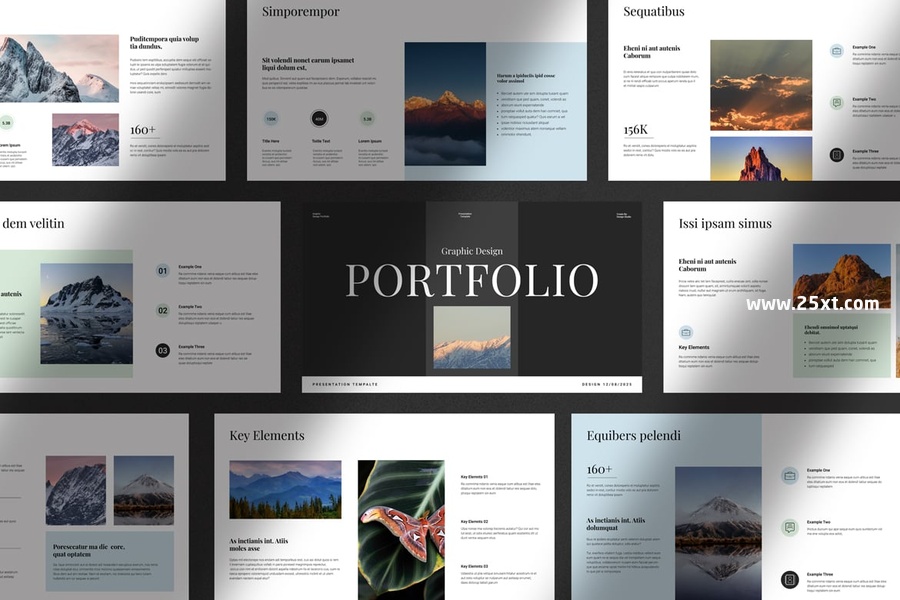Click the briefcase icon on the Sequatibus slide

pos(836,51)
